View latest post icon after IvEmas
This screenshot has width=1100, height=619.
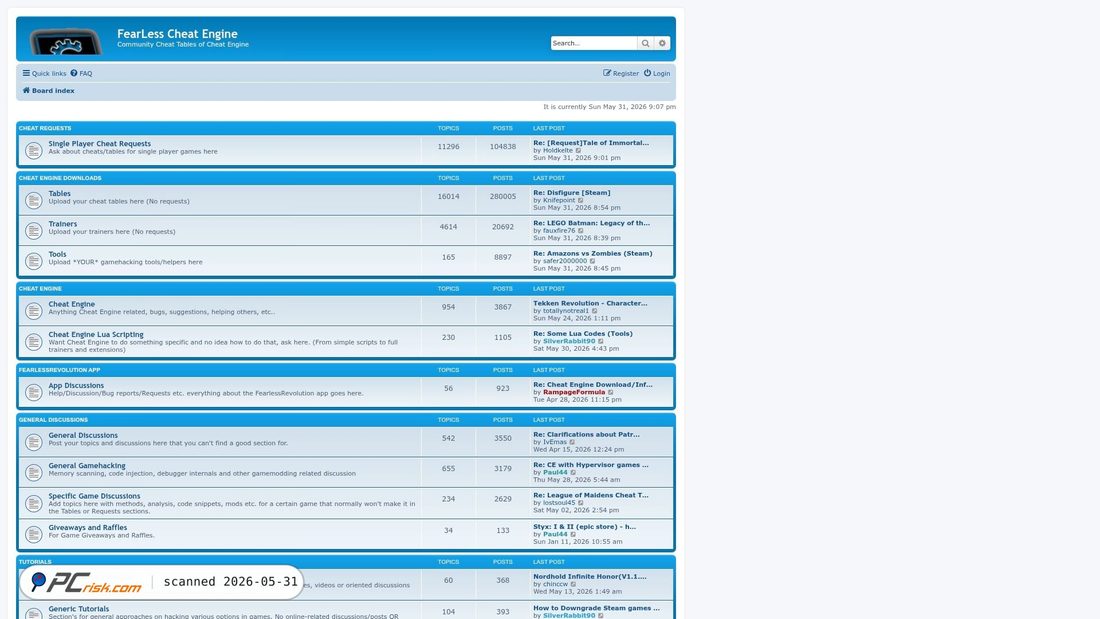tap(572, 442)
